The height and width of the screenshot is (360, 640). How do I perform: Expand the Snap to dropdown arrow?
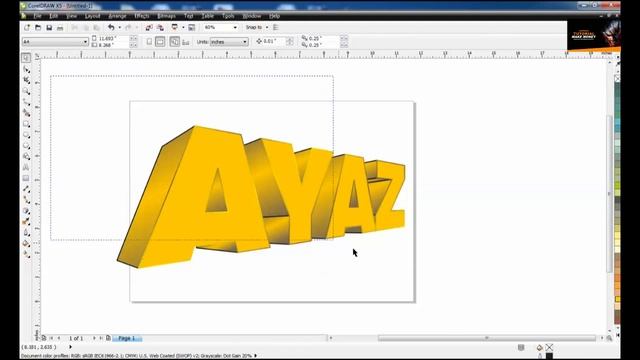tap(267, 27)
